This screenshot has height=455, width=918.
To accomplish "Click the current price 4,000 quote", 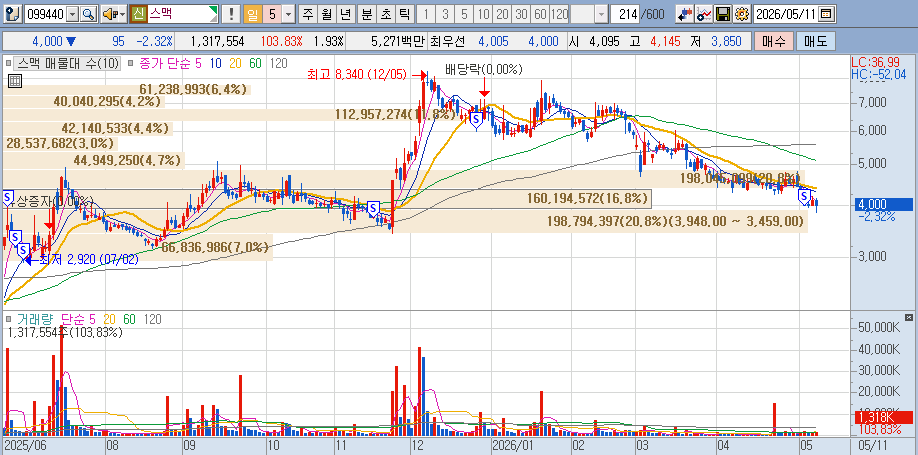I will coord(47,42).
